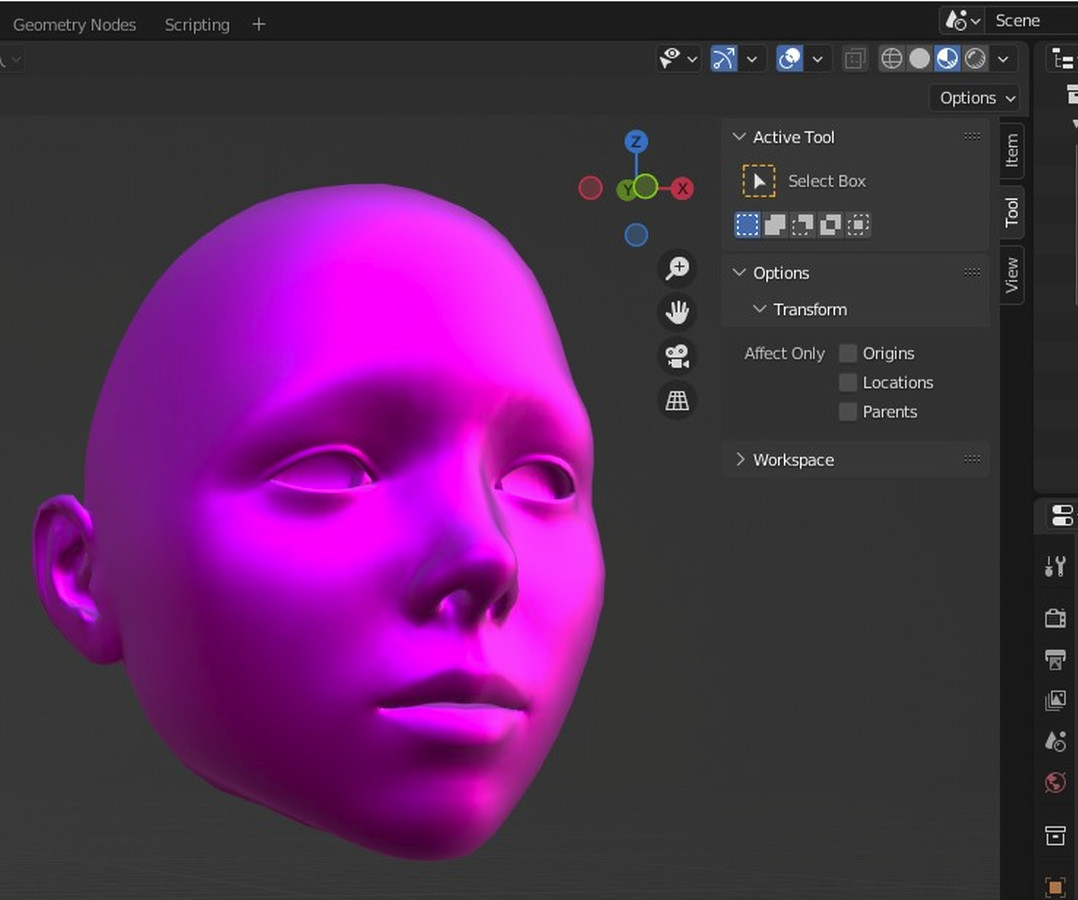Open the gizmo settings dropdown arrow
Image resolution: width=1078 pixels, height=900 pixels.
[752, 59]
